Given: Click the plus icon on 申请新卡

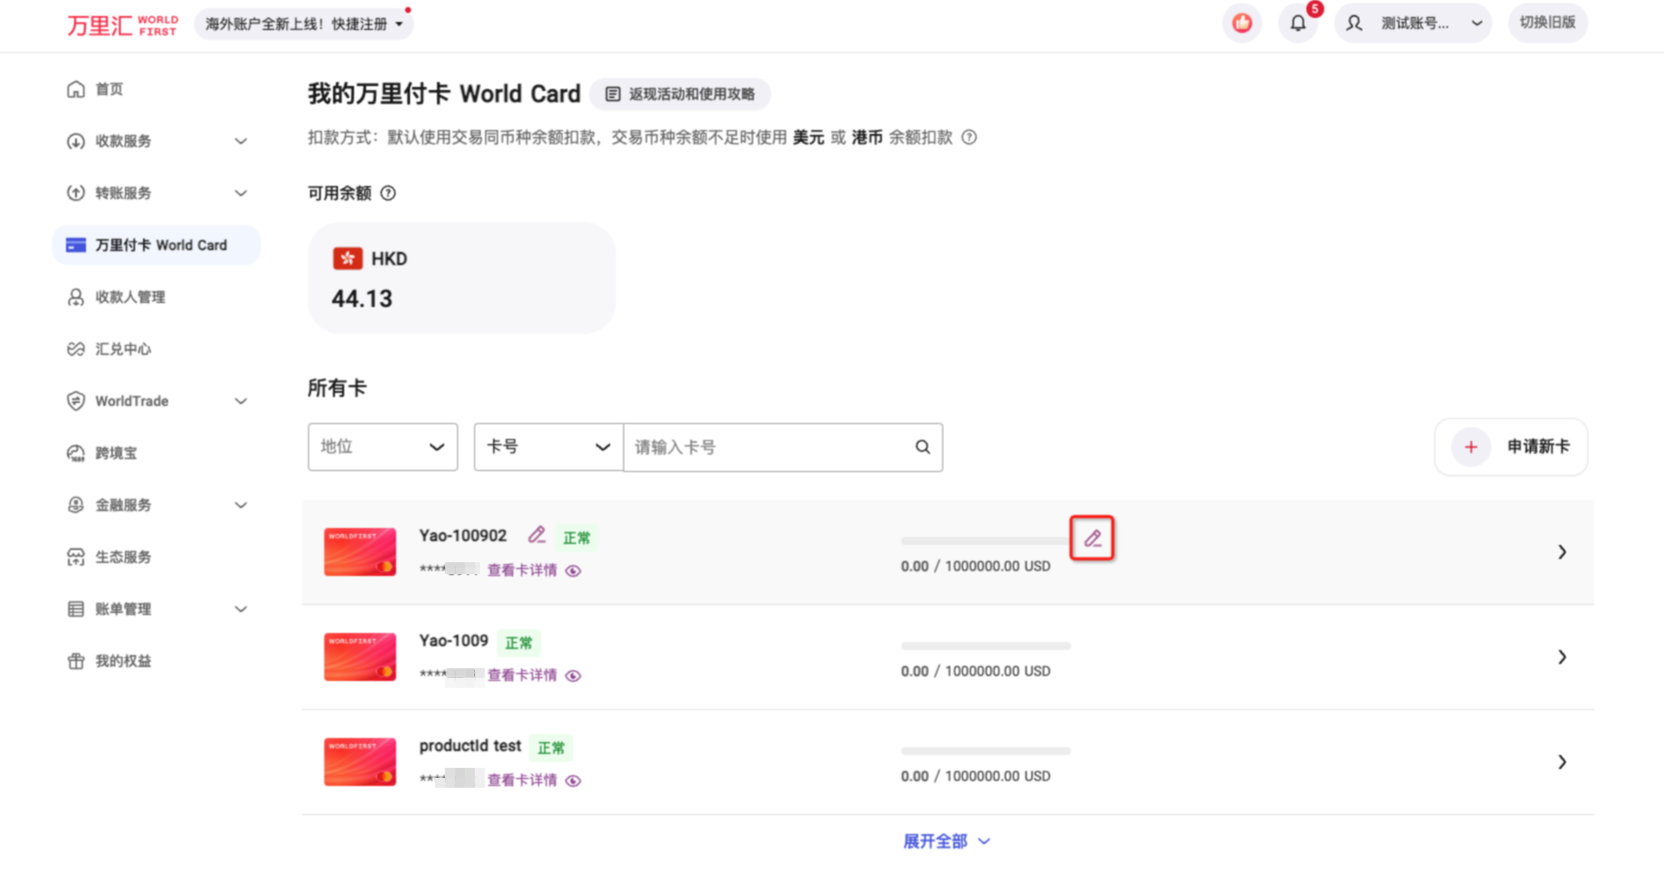Looking at the screenshot, I should (1471, 447).
